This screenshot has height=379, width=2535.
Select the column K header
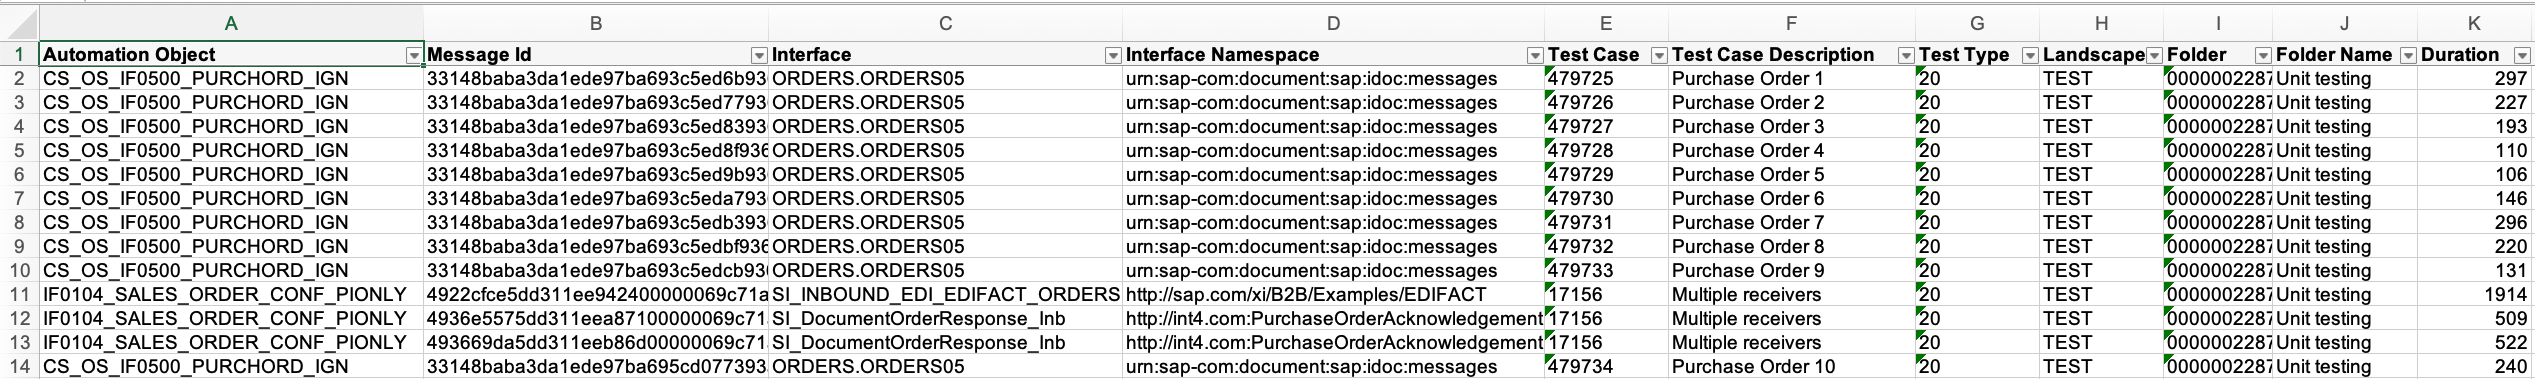[2475, 23]
